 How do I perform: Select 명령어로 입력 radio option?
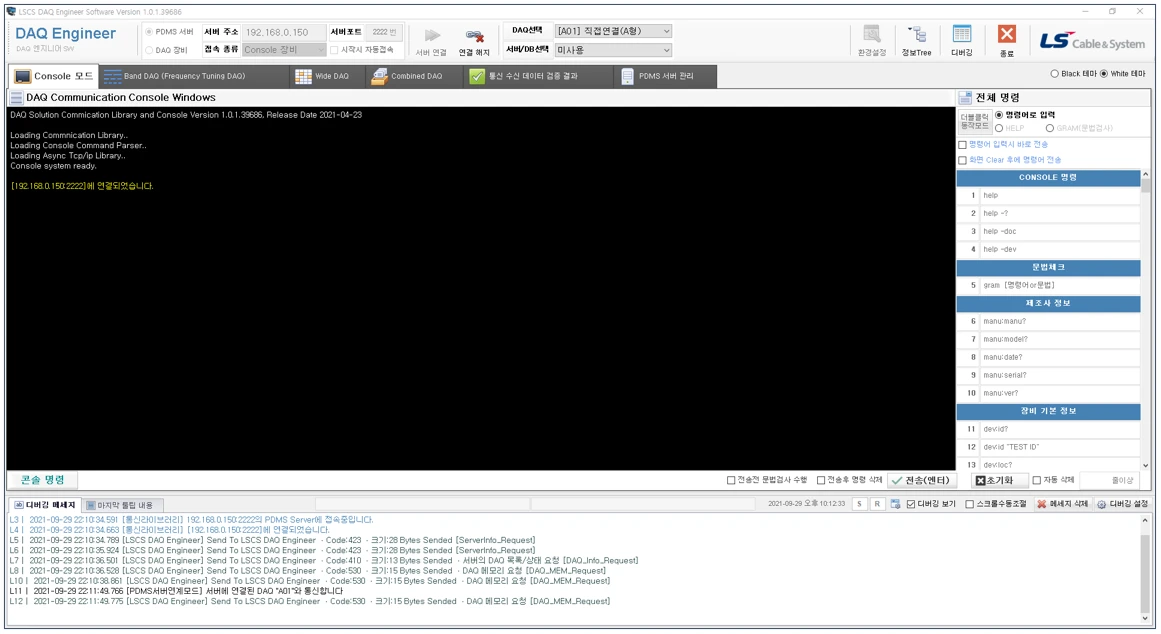click(x=999, y=115)
